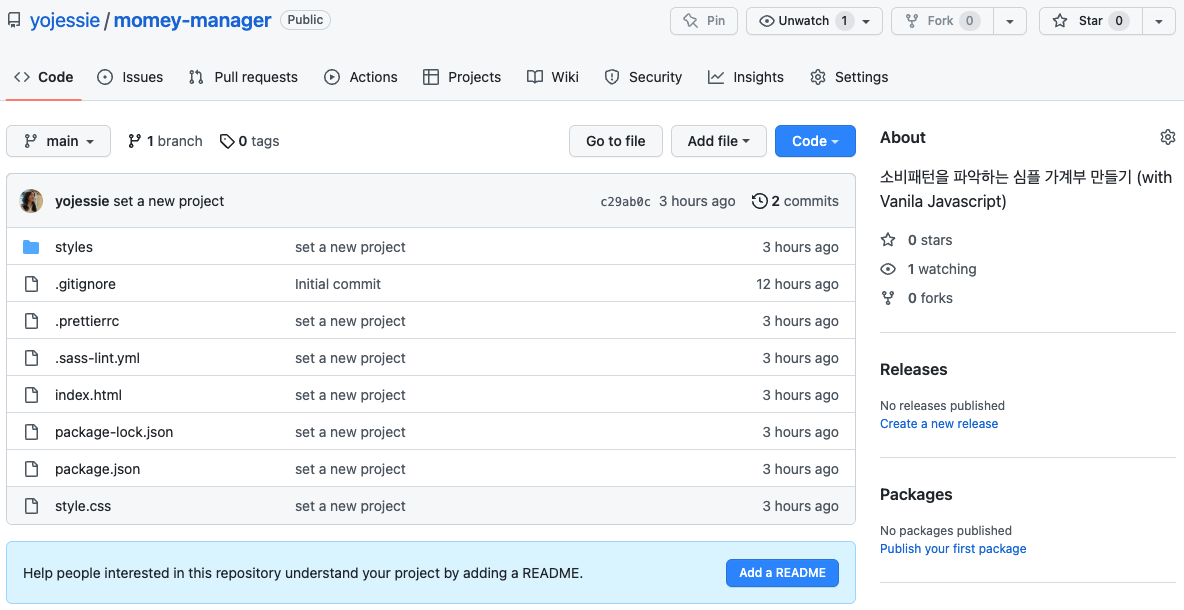Open the Unwatch notifications dropdown
Viewport: 1184px width, 610px height.
pyautogui.click(x=814, y=20)
